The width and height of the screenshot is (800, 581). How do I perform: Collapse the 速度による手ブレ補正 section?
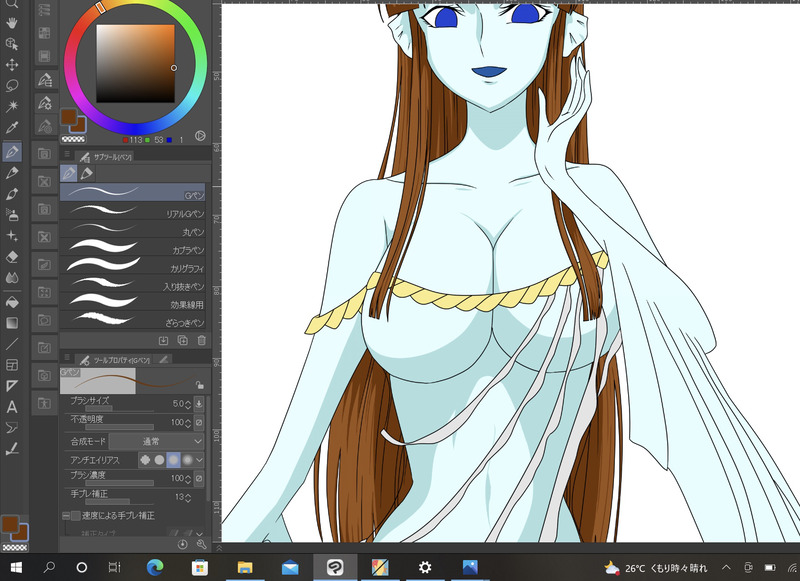[66, 516]
